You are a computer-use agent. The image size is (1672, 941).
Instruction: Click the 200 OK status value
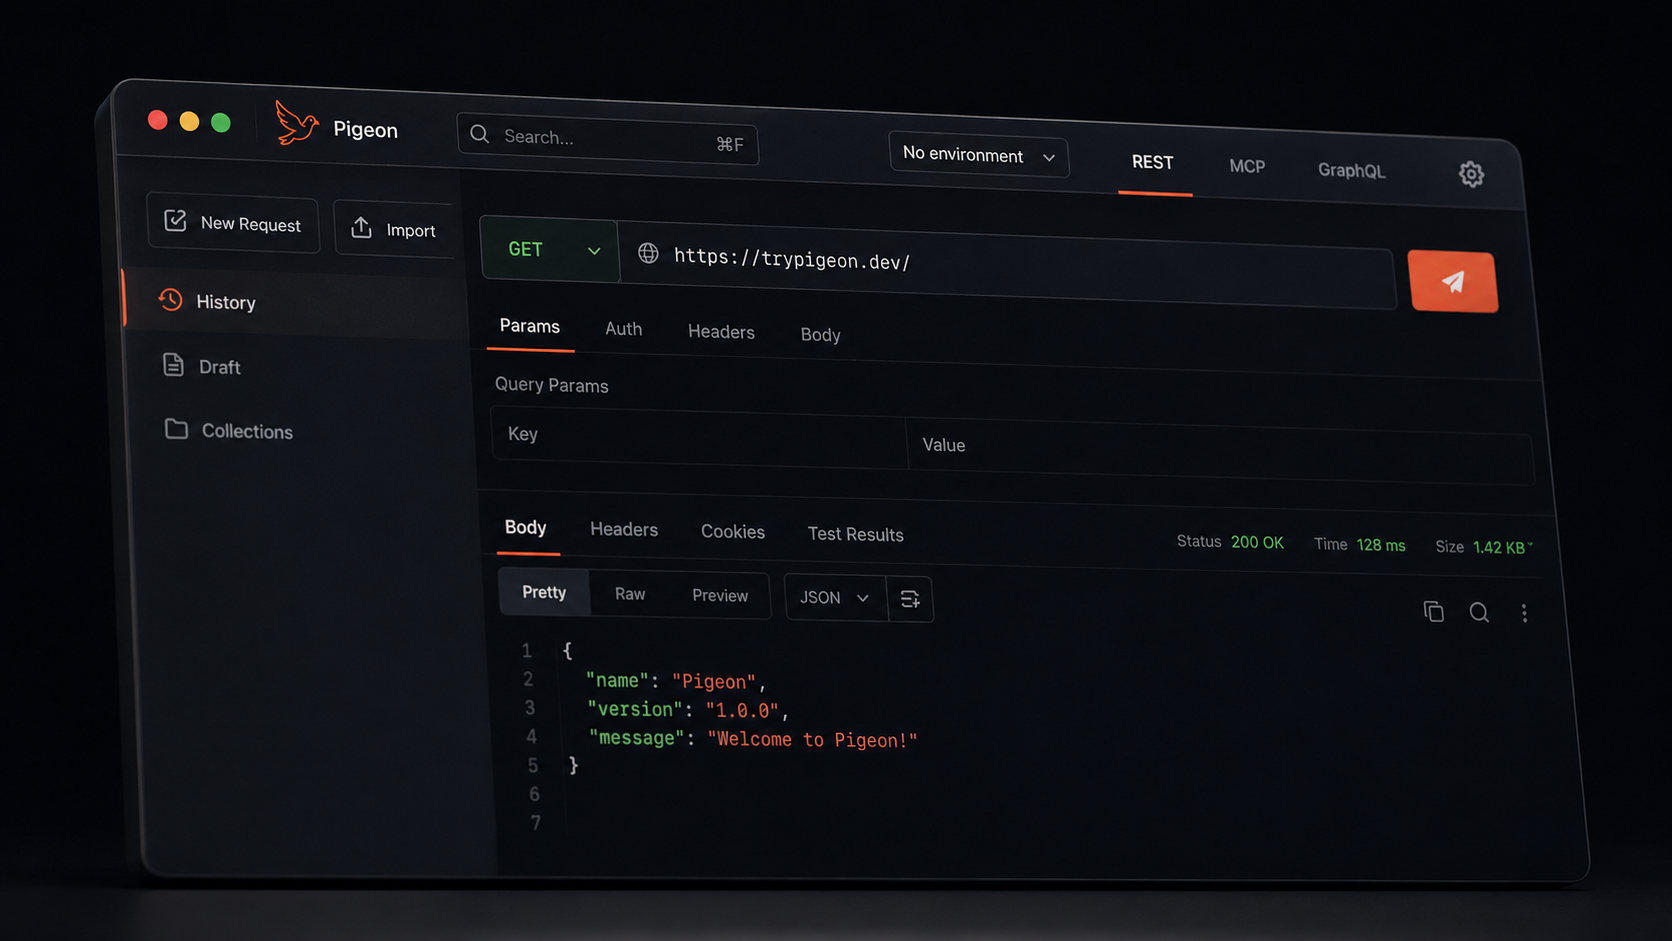coord(1257,542)
